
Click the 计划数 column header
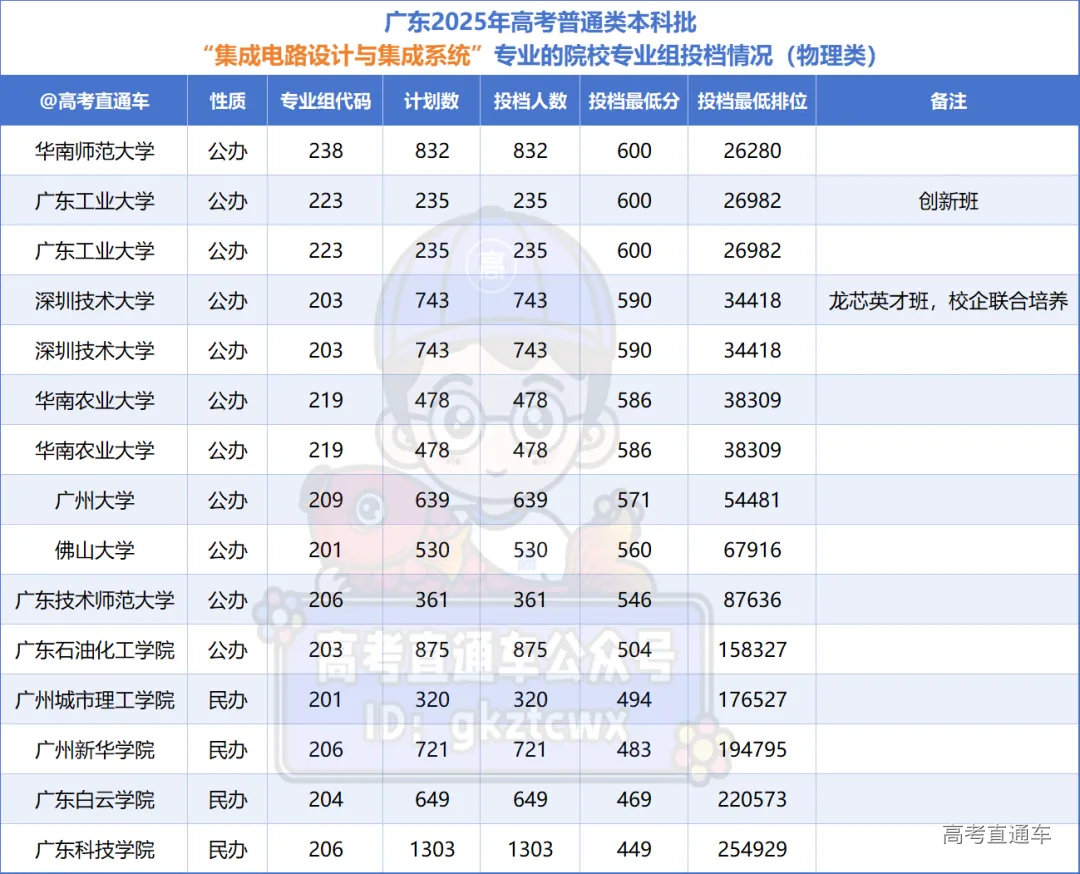[x=431, y=101]
